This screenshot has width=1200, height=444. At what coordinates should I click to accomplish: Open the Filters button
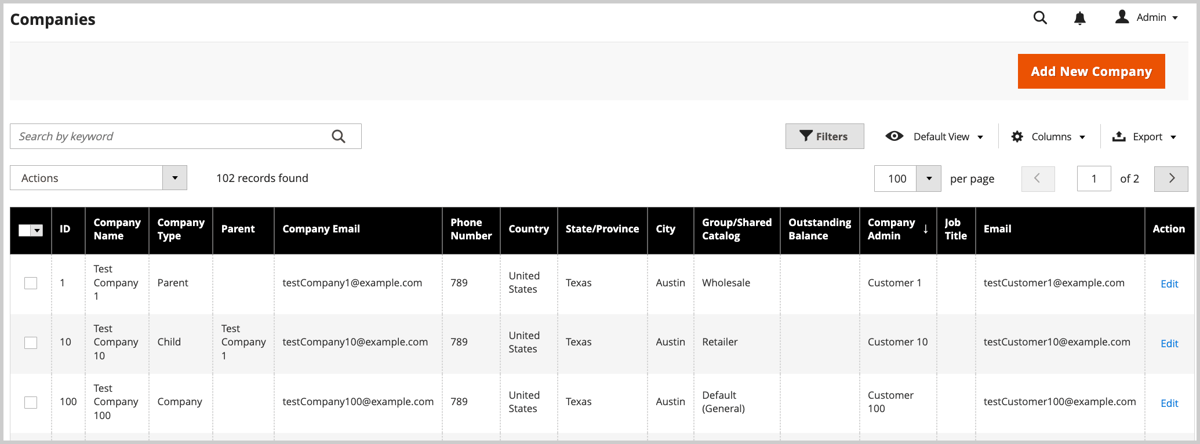click(x=824, y=137)
